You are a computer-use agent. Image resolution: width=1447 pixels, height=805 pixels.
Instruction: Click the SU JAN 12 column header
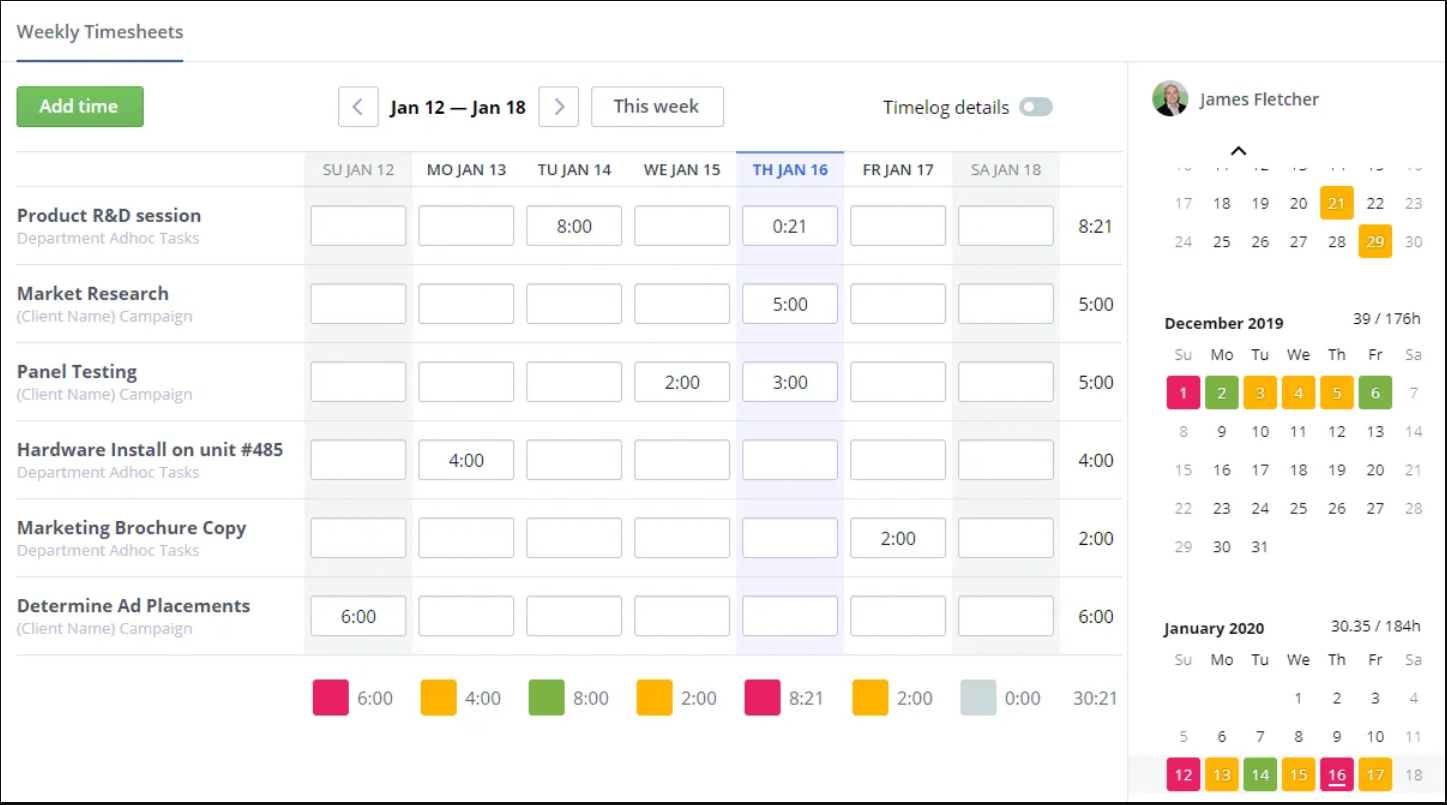coord(358,170)
